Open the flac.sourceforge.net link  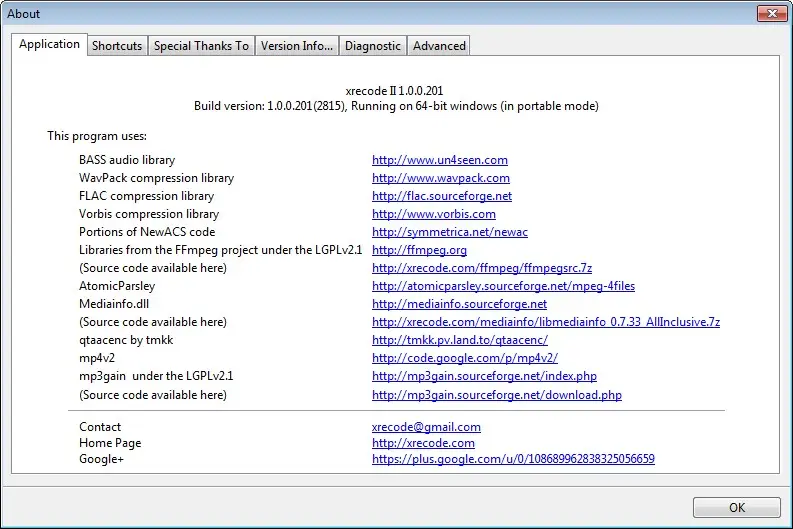[x=442, y=196]
